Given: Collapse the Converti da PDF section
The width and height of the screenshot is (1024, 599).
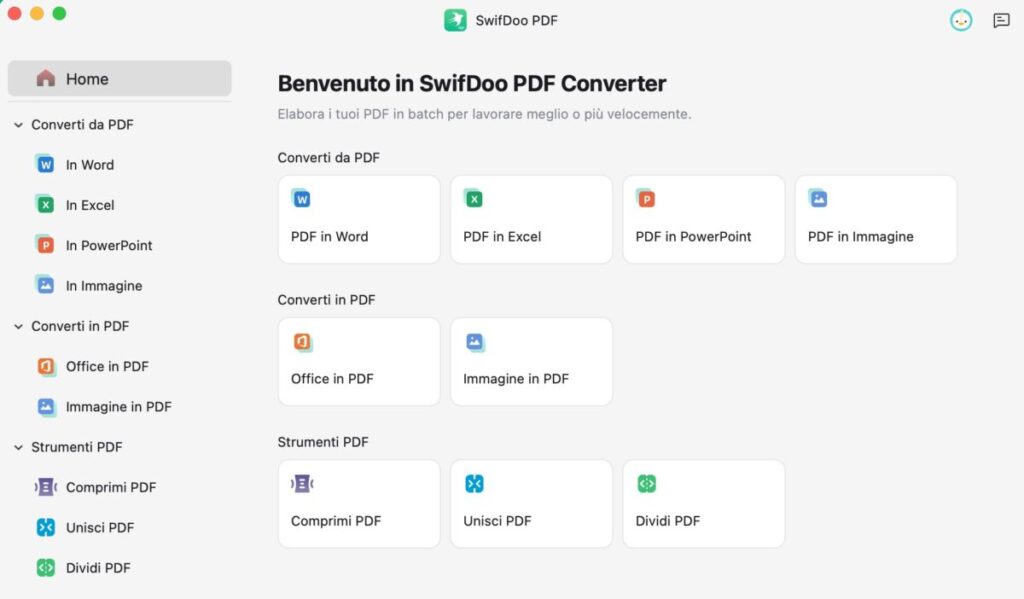Looking at the screenshot, I should 18,125.
